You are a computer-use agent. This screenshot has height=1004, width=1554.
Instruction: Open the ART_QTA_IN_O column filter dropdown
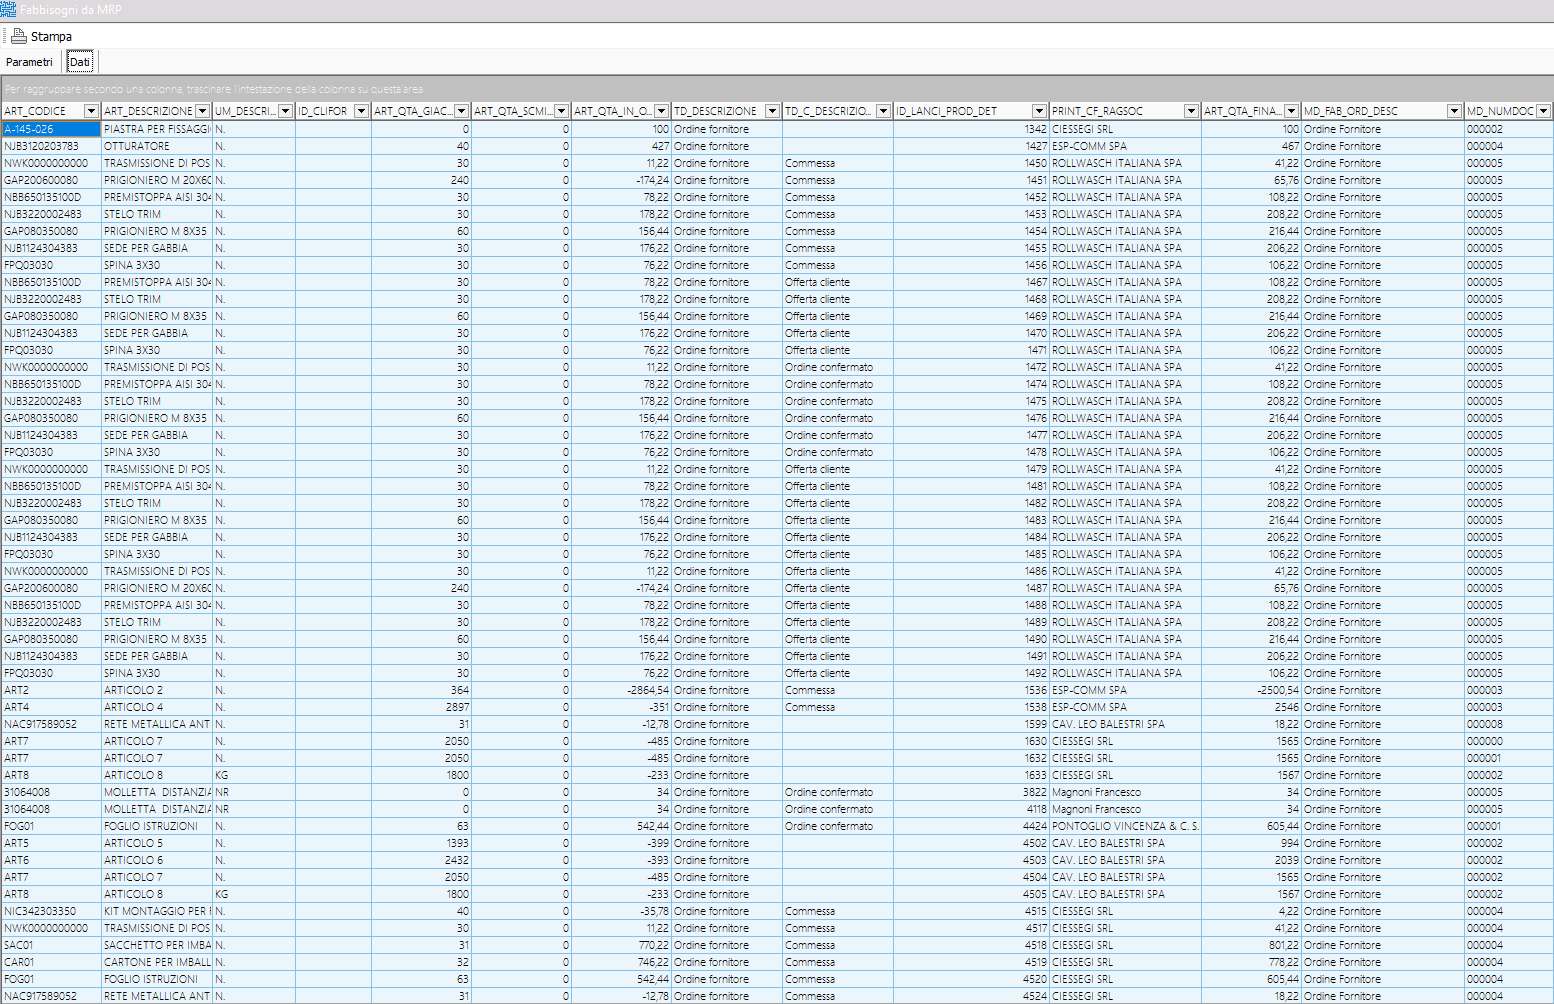[x=662, y=111]
